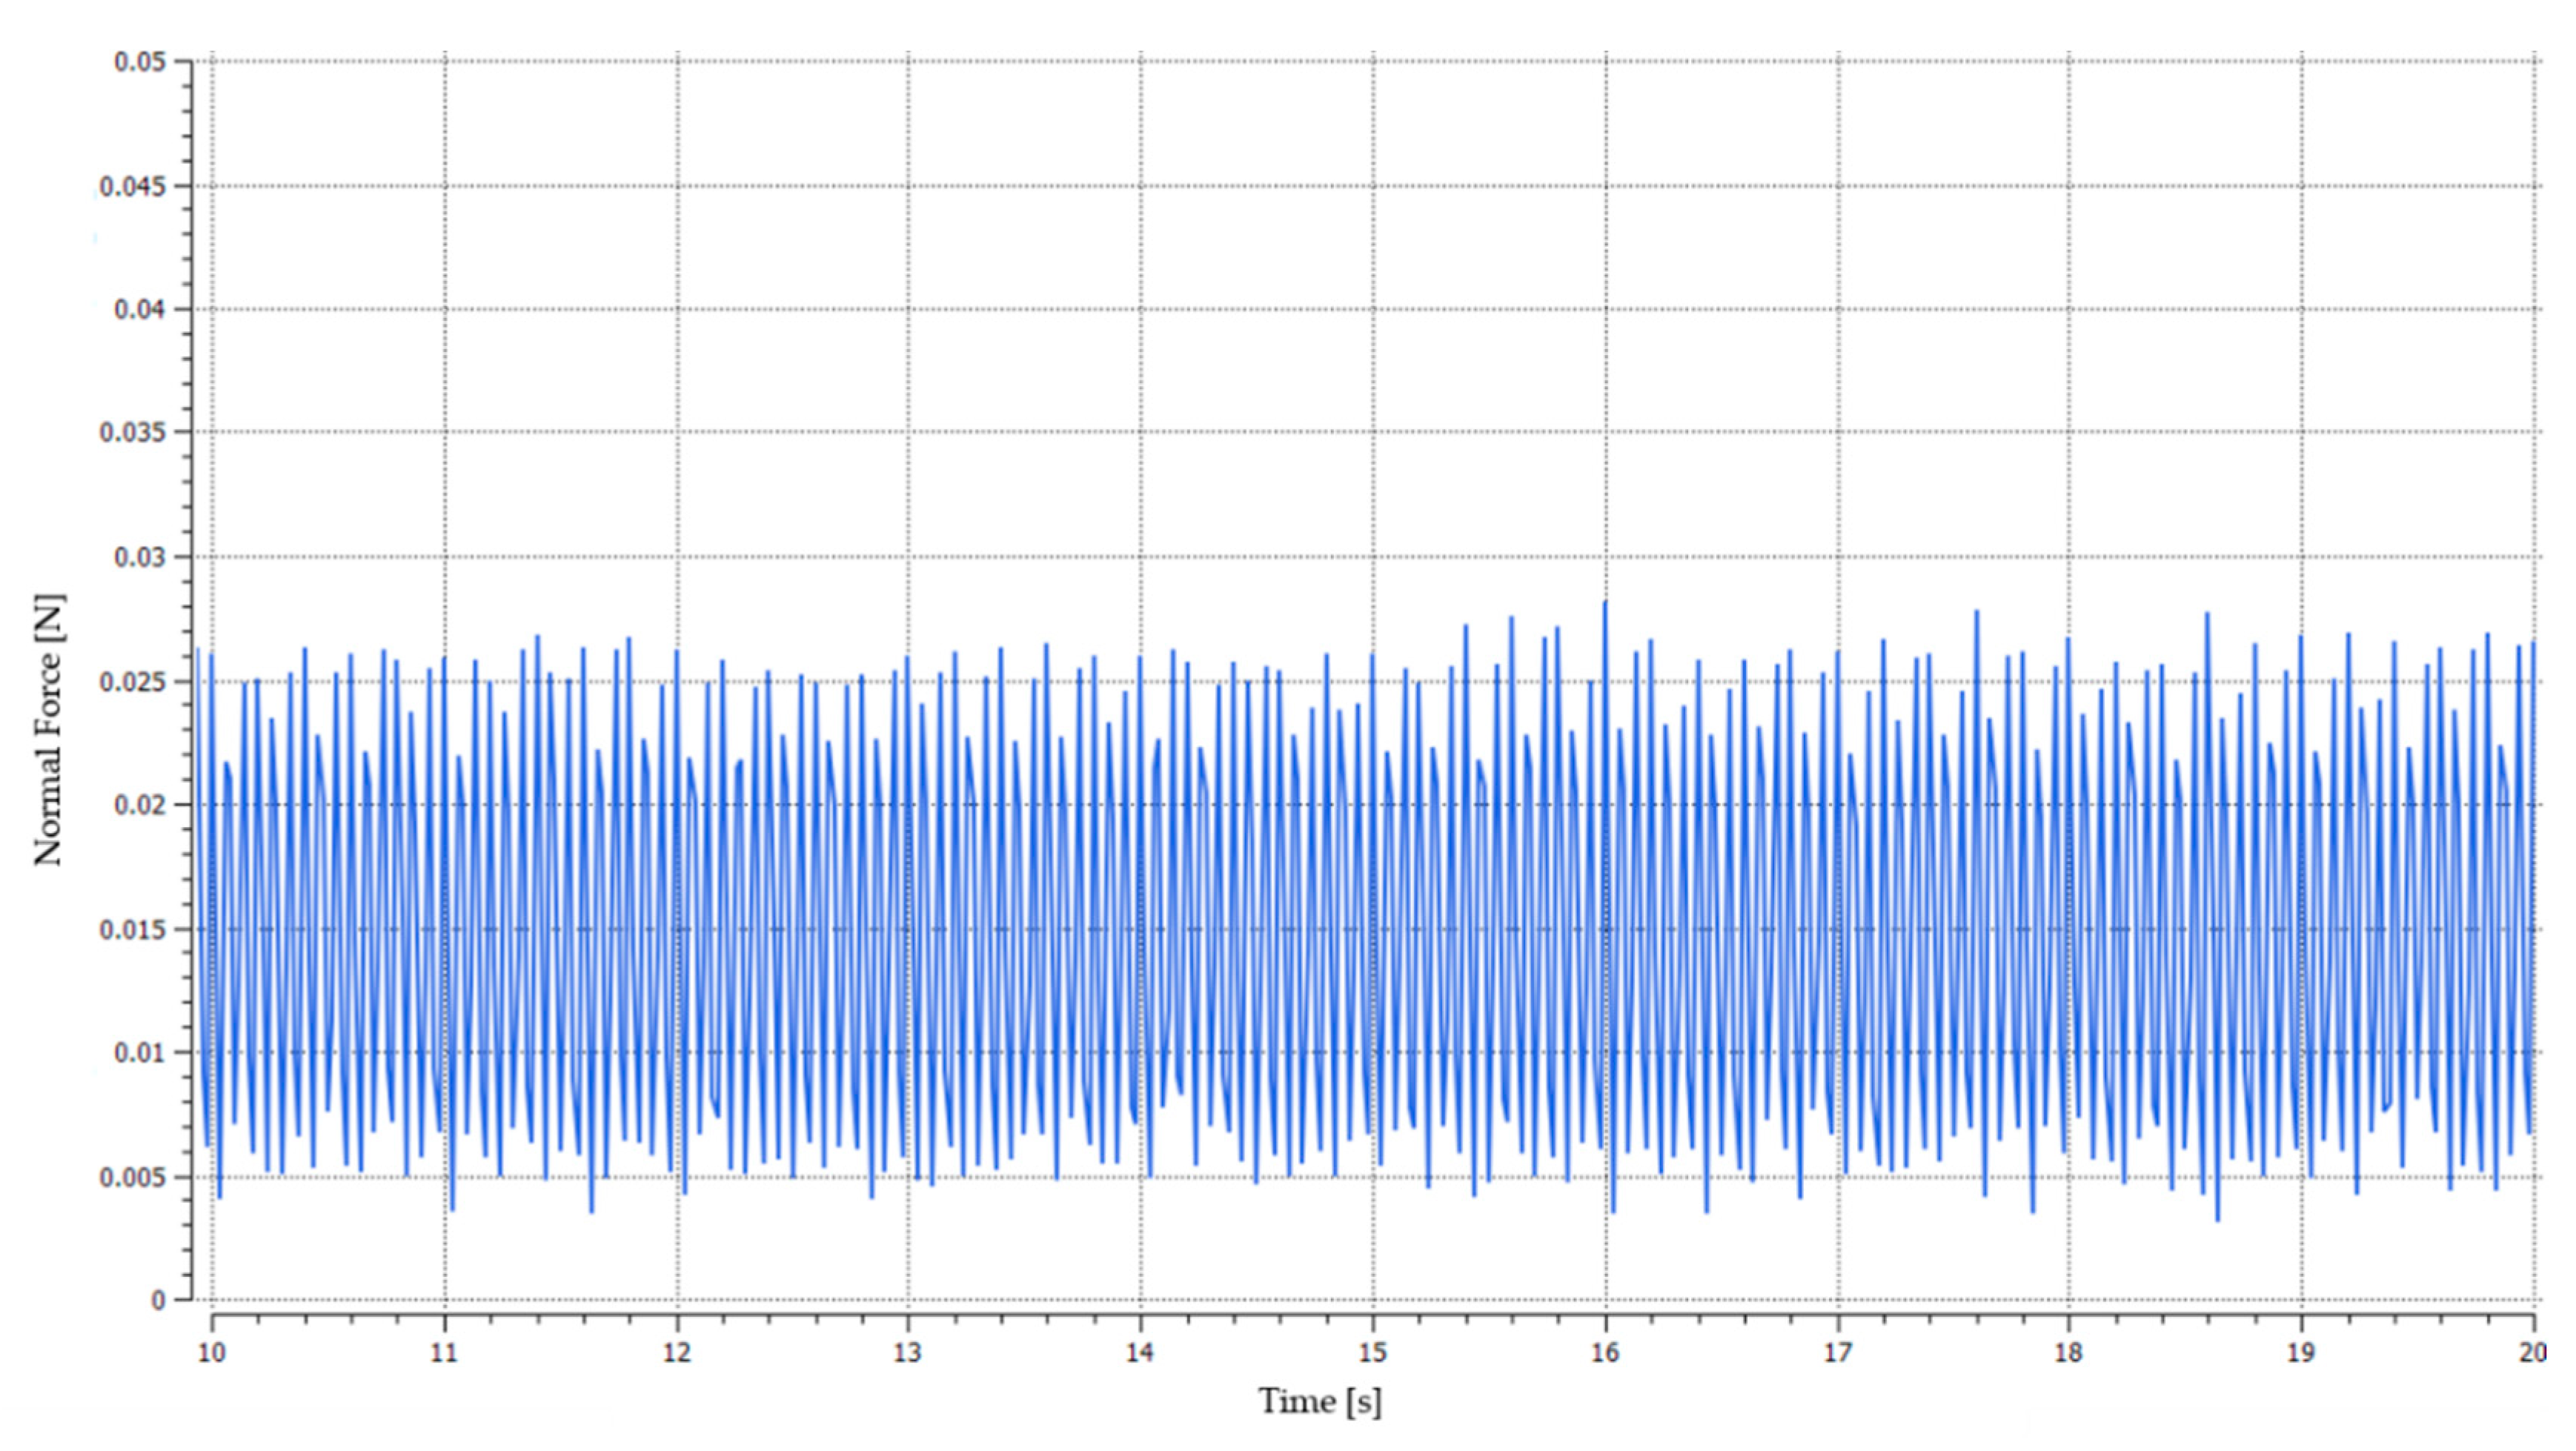Click the 17 label on time axis
The height and width of the screenshot is (1451, 2576).
click(x=1838, y=1353)
